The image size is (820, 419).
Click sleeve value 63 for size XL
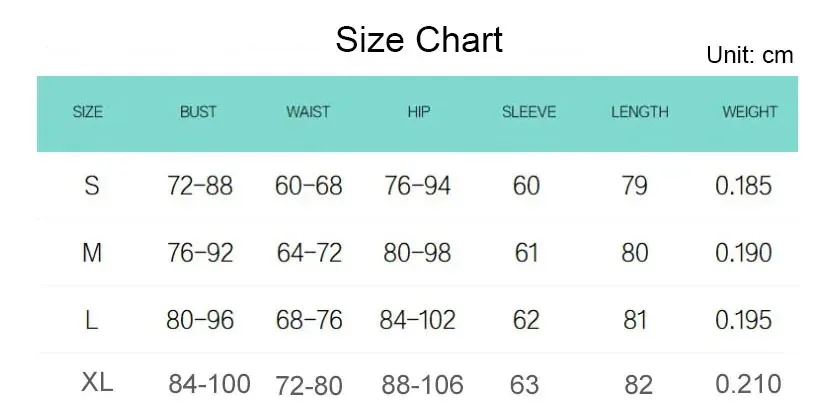[524, 383]
